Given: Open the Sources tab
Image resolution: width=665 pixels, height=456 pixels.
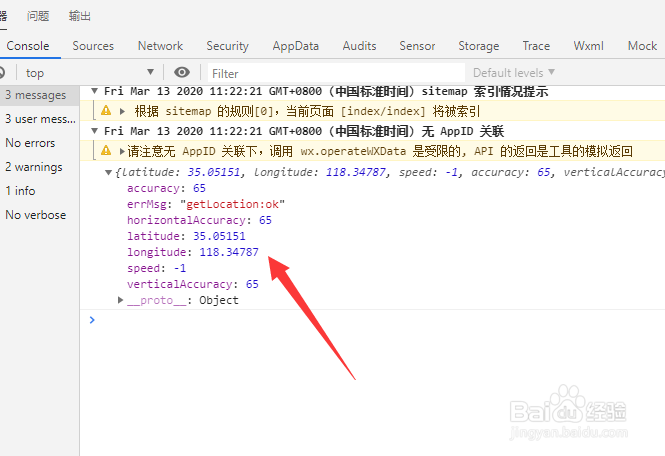Looking at the screenshot, I should click(93, 46).
